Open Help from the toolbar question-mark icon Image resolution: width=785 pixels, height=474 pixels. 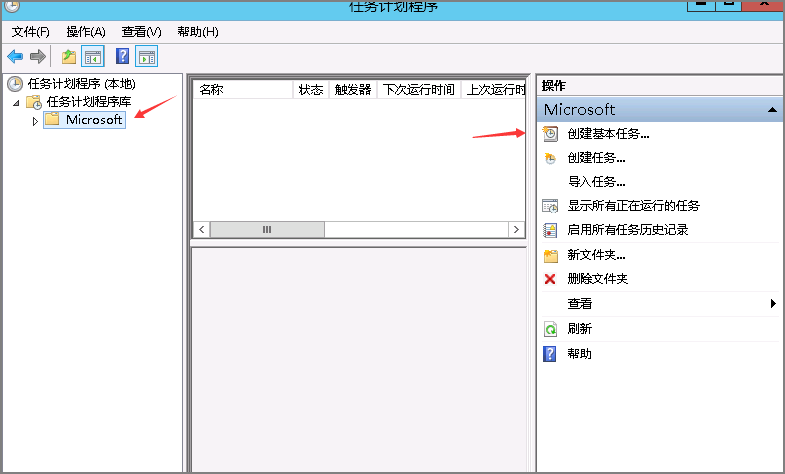tap(122, 56)
